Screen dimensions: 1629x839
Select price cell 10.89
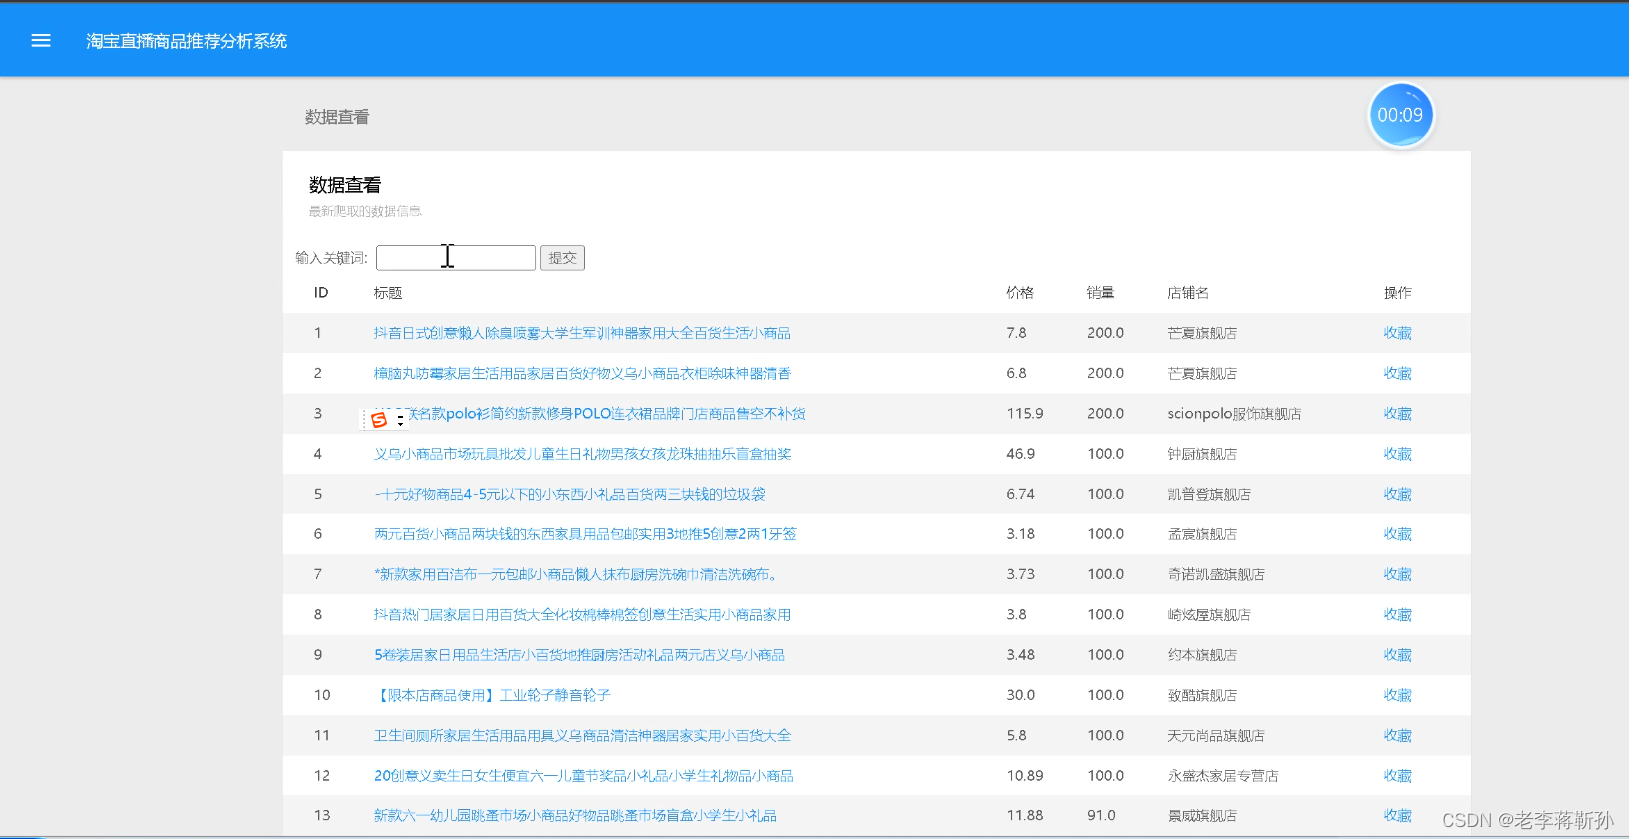tap(1025, 775)
